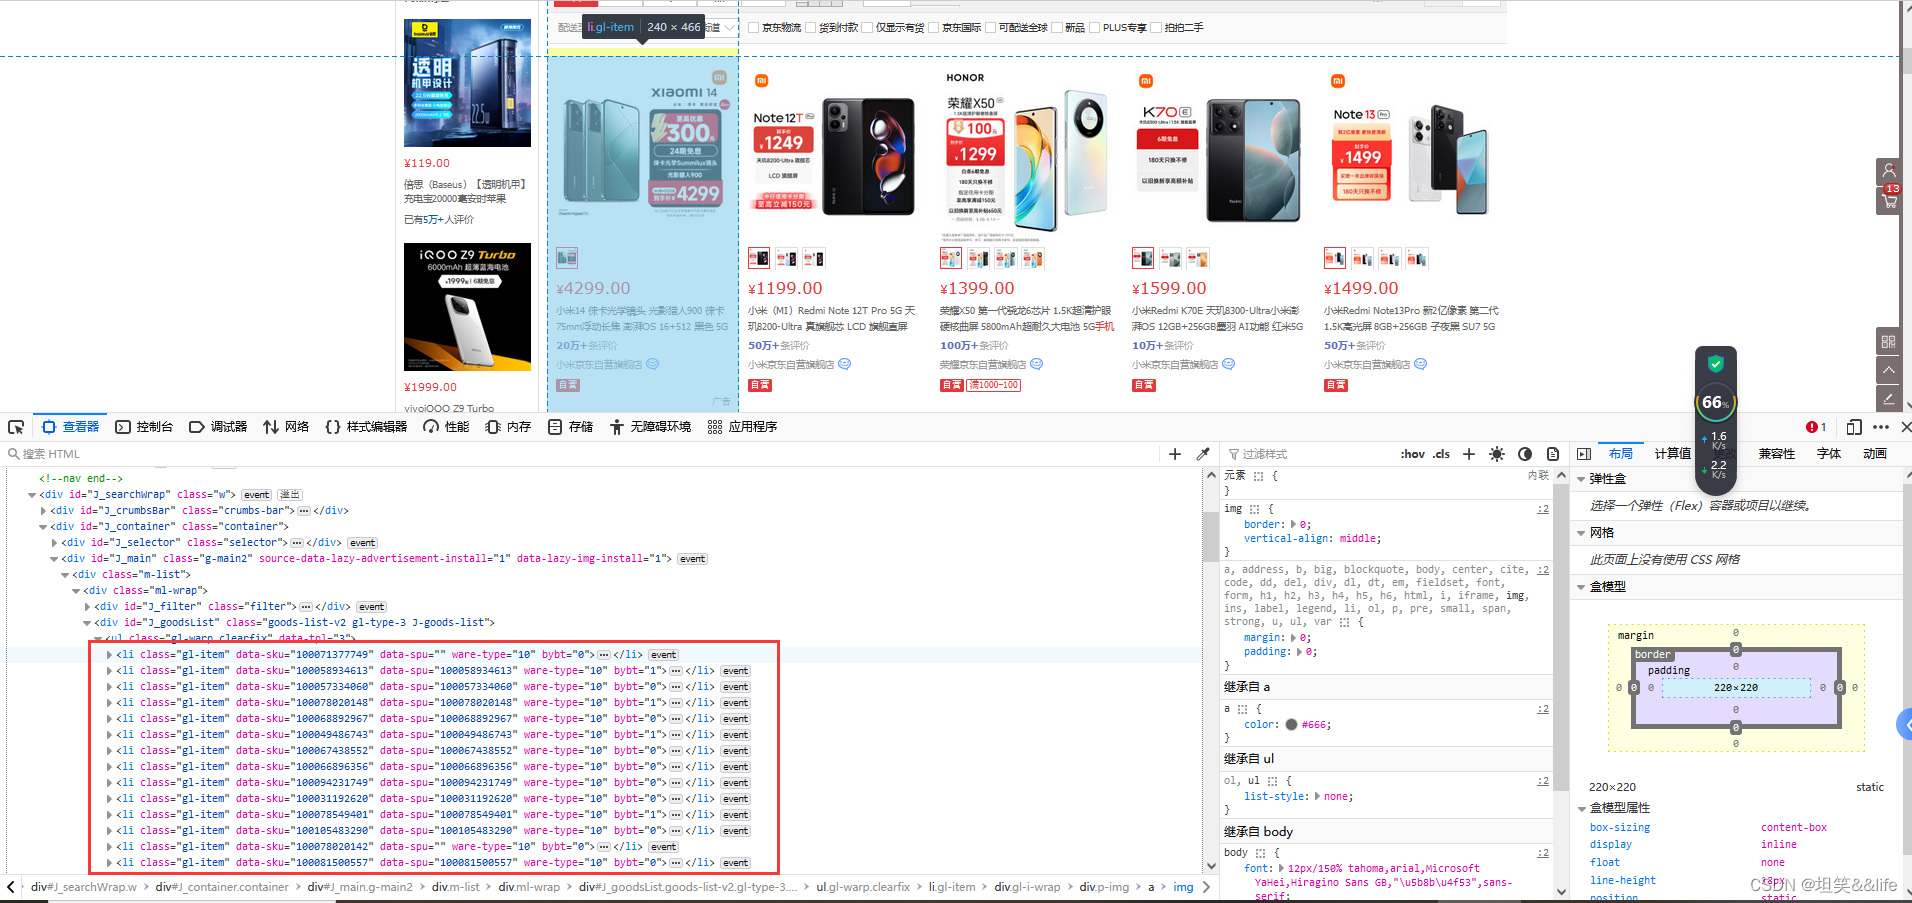Toggle the .cls classes panel
Viewport: 1912px width, 903px height.
(x=1441, y=454)
